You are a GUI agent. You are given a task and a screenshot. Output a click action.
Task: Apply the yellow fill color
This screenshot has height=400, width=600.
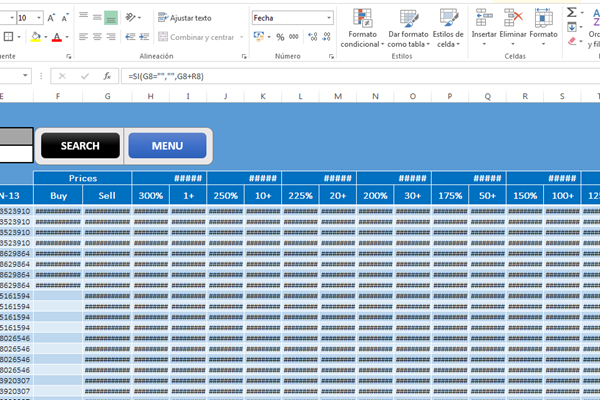point(35,37)
